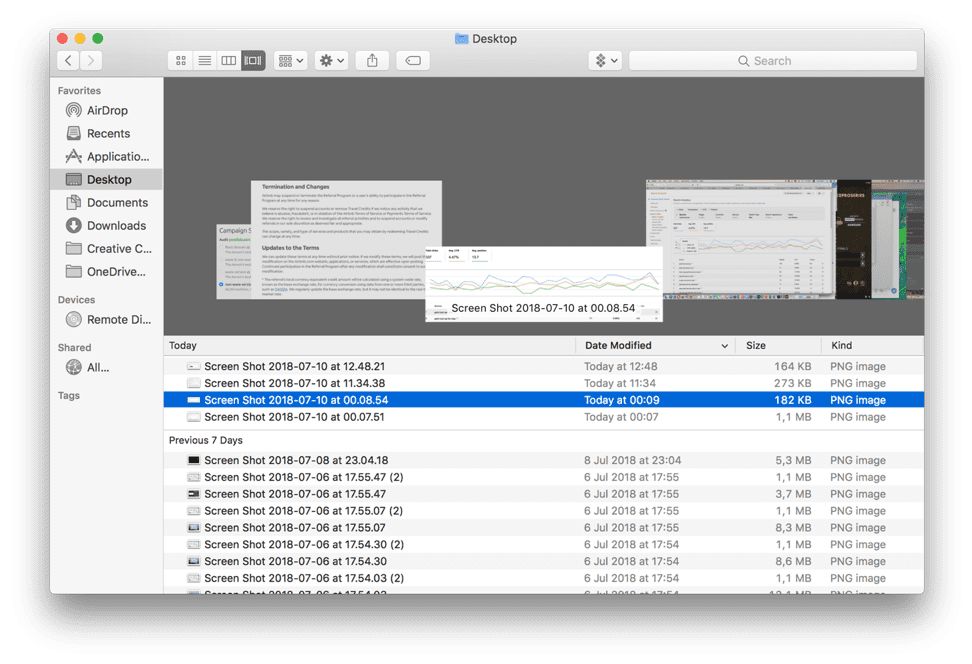Open the Action gear menu

[x=331, y=61]
